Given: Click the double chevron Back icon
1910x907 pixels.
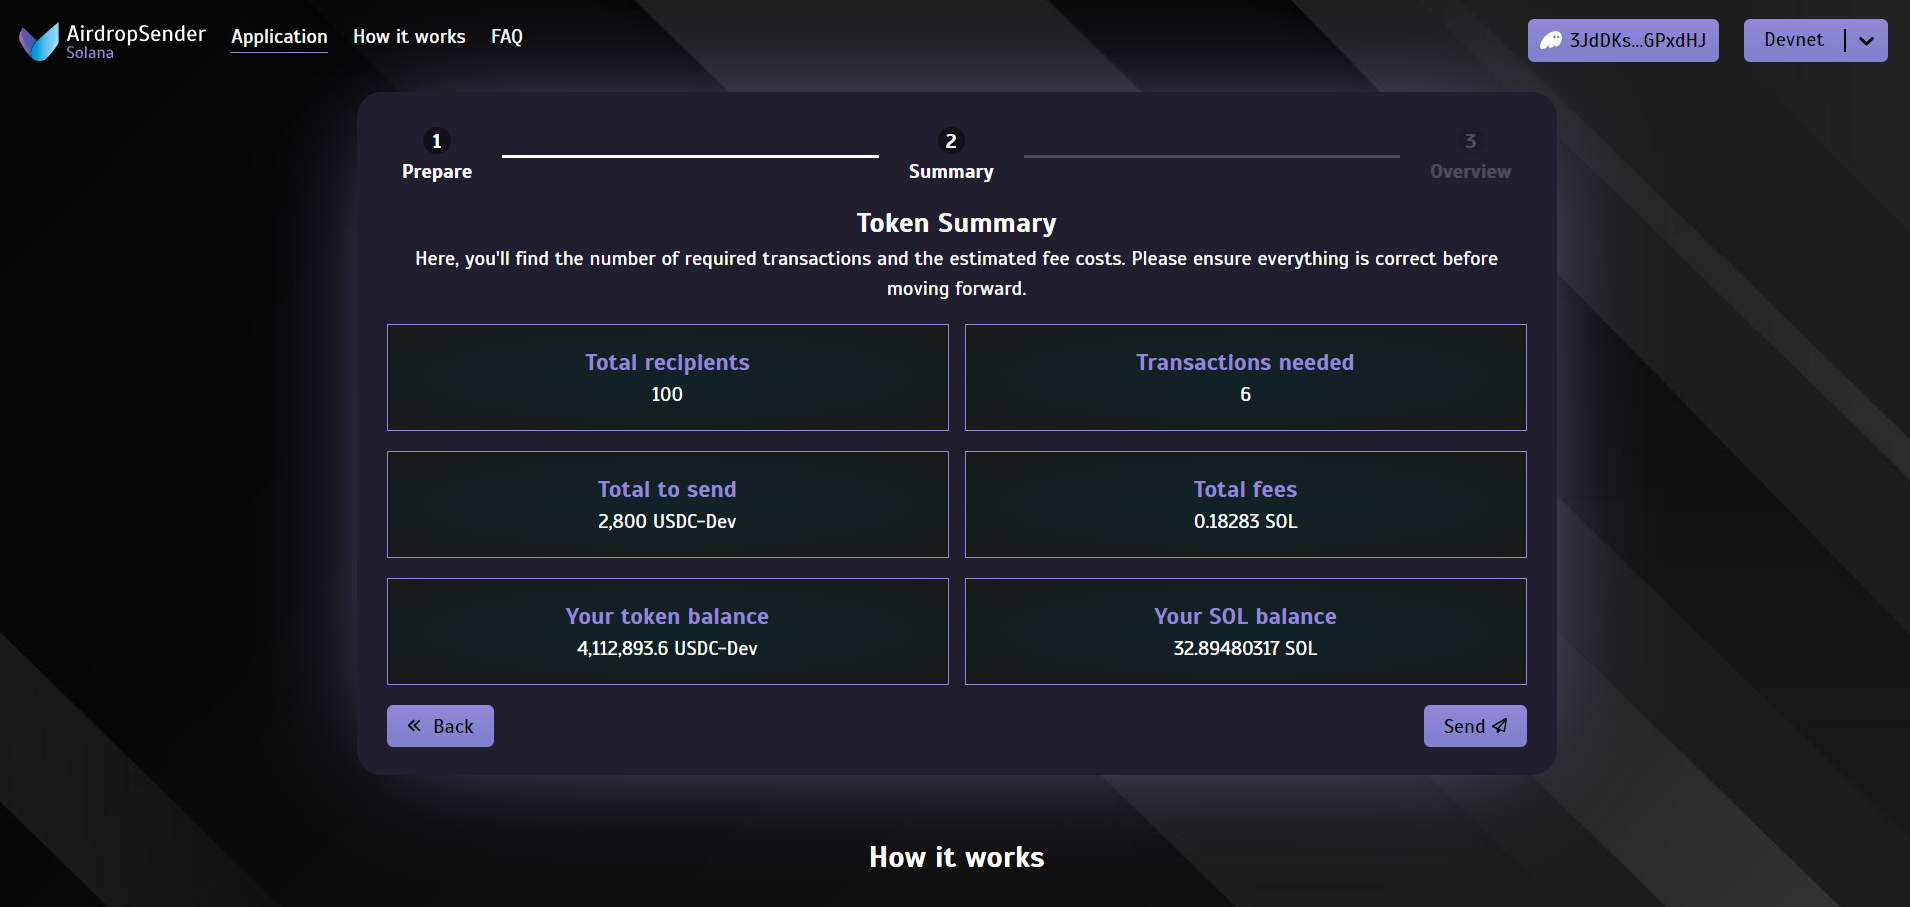Looking at the screenshot, I should click(414, 726).
